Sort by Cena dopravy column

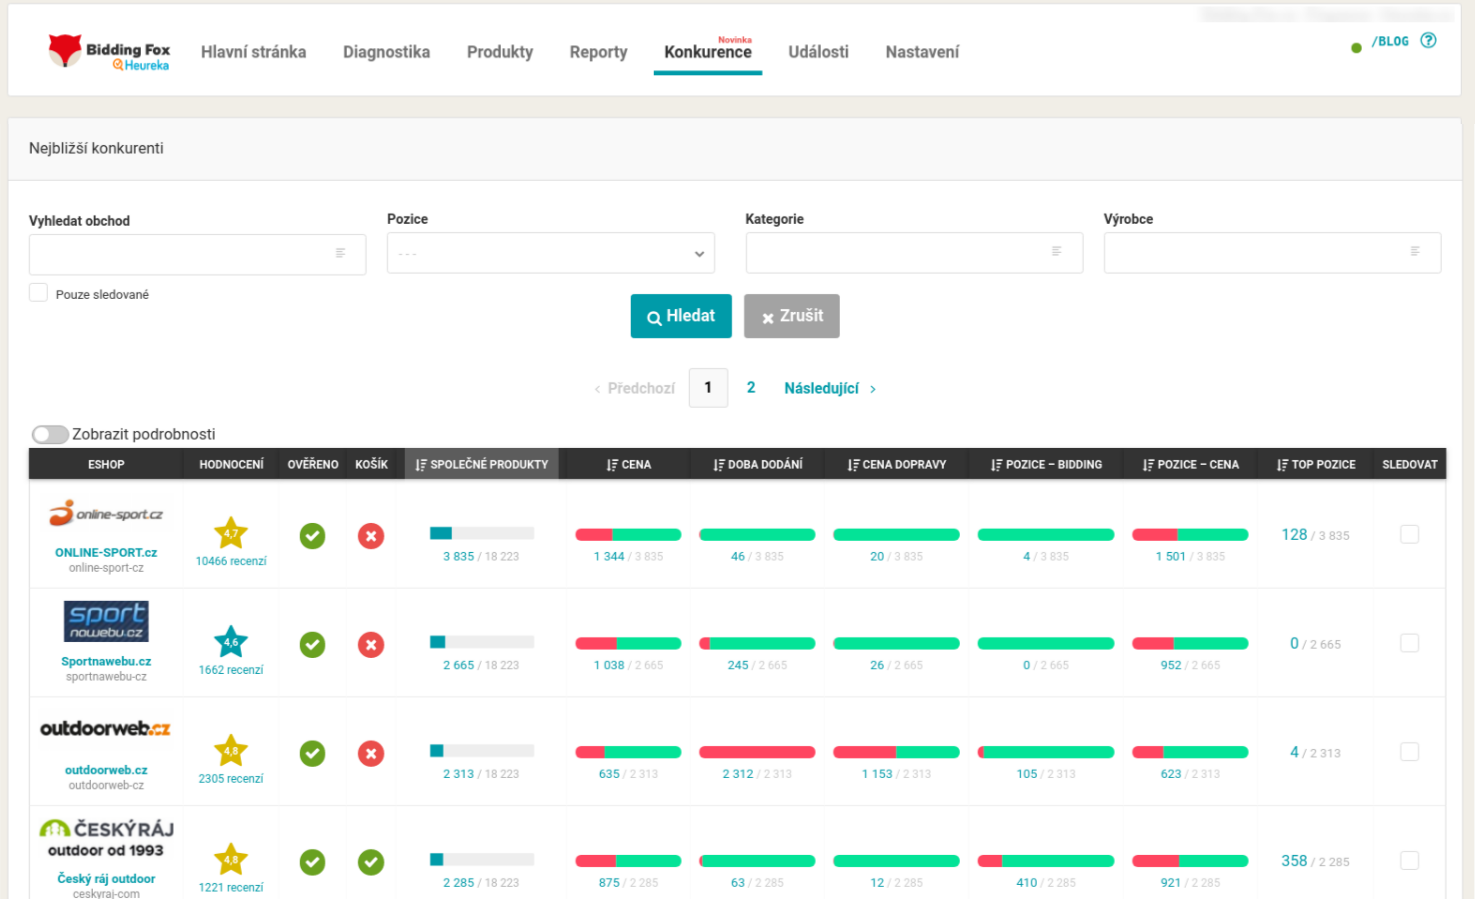pyautogui.click(x=896, y=464)
